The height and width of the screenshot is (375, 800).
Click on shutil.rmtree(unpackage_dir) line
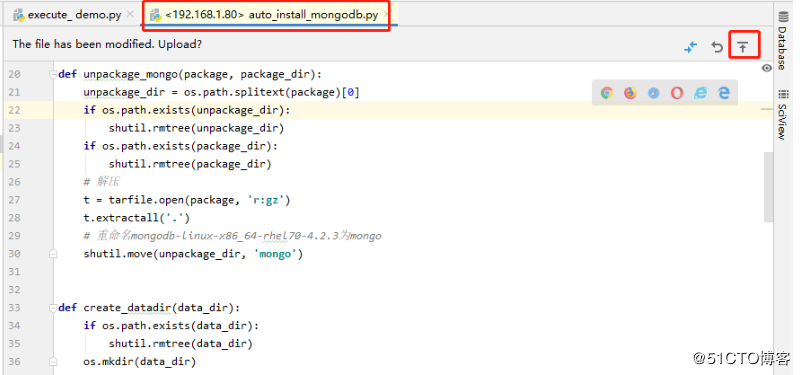(x=196, y=128)
